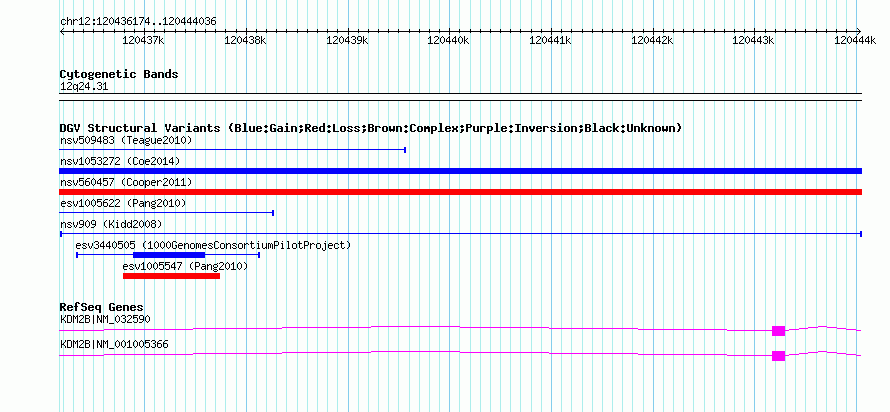Open the KDM2B|NM_032590 transcript label

pos(106,319)
